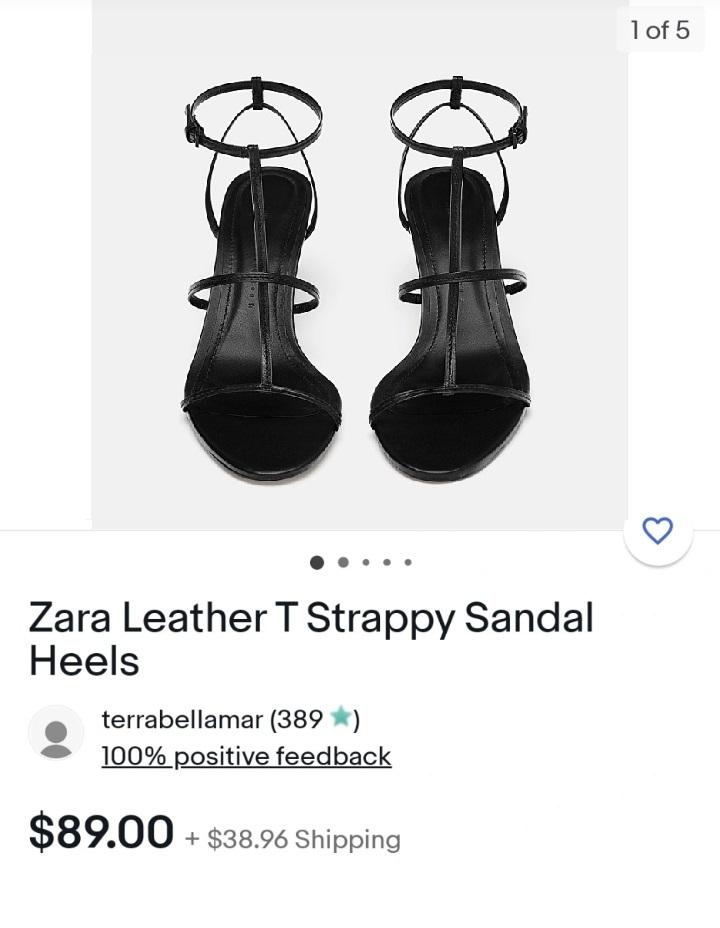Click the seller's feedback score 389
The height and width of the screenshot is (928, 720).
299,720
